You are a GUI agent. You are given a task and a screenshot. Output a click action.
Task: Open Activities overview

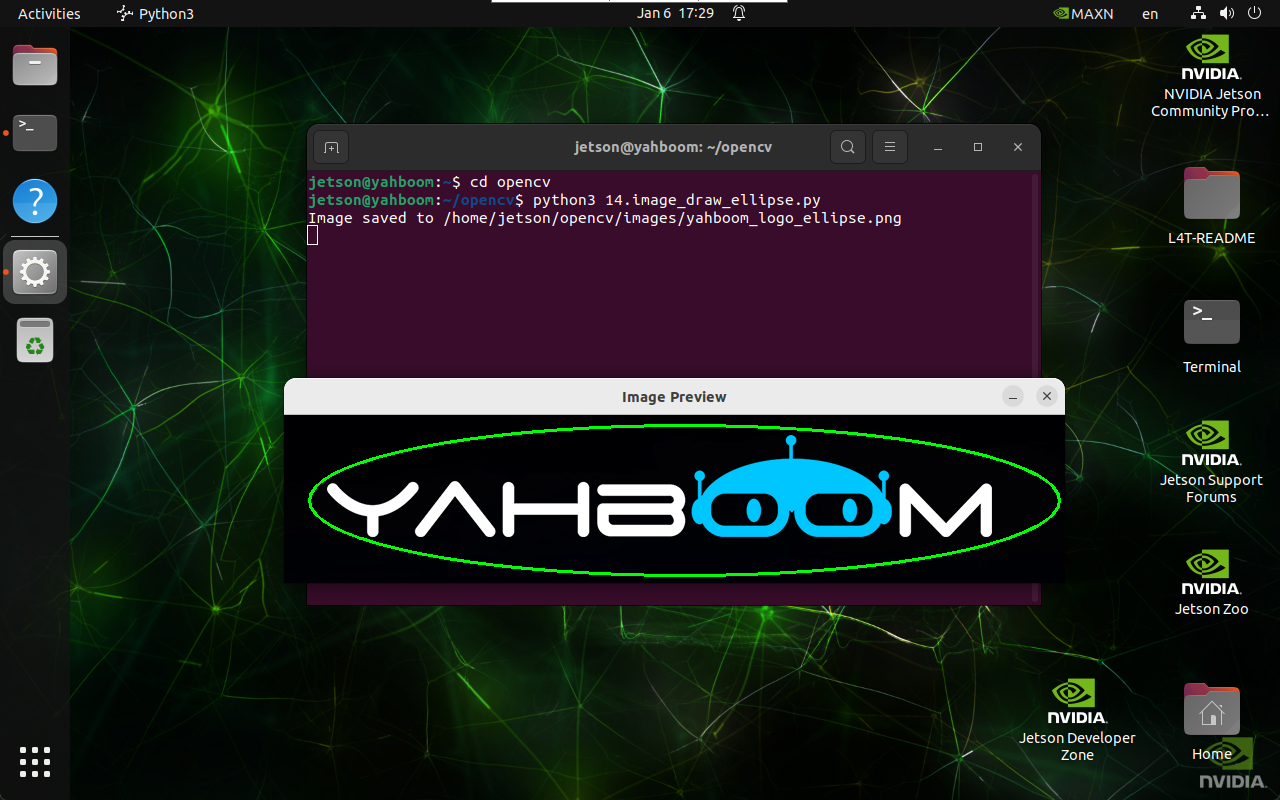click(49, 14)
